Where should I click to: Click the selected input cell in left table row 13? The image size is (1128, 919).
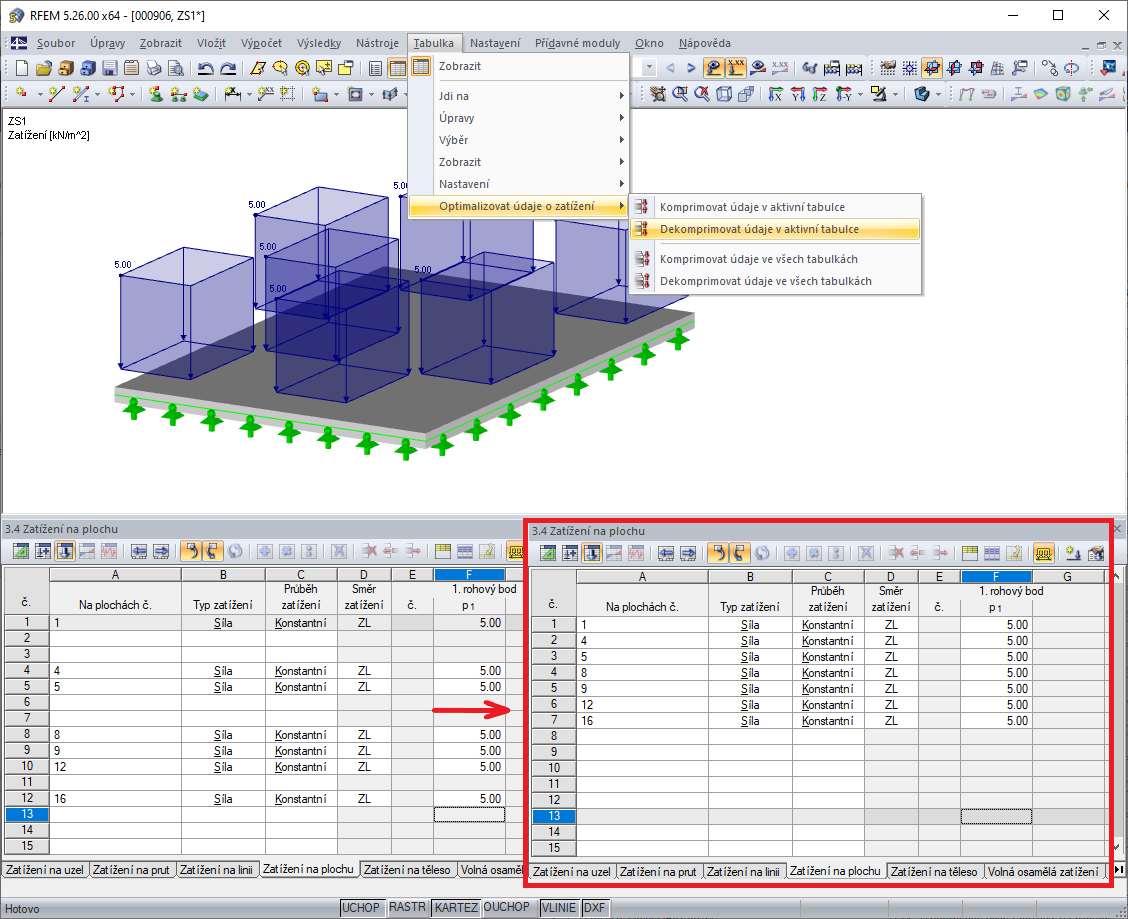point(469,815)
